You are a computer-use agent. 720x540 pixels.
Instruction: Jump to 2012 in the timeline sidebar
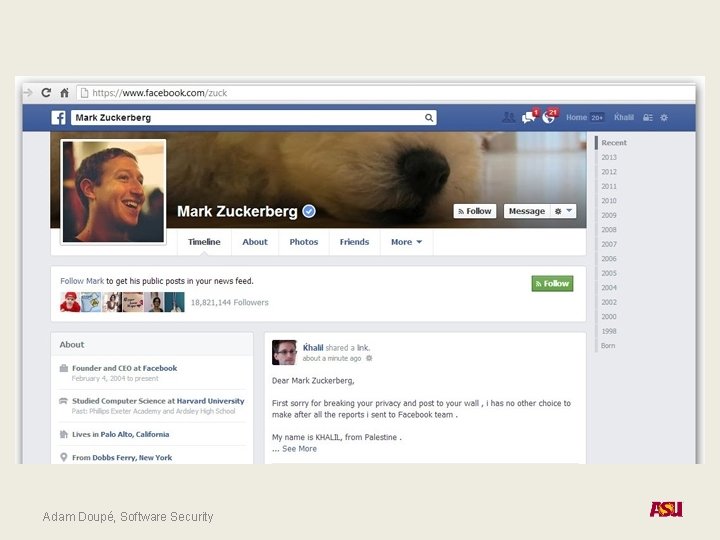[x=609, y=172]
